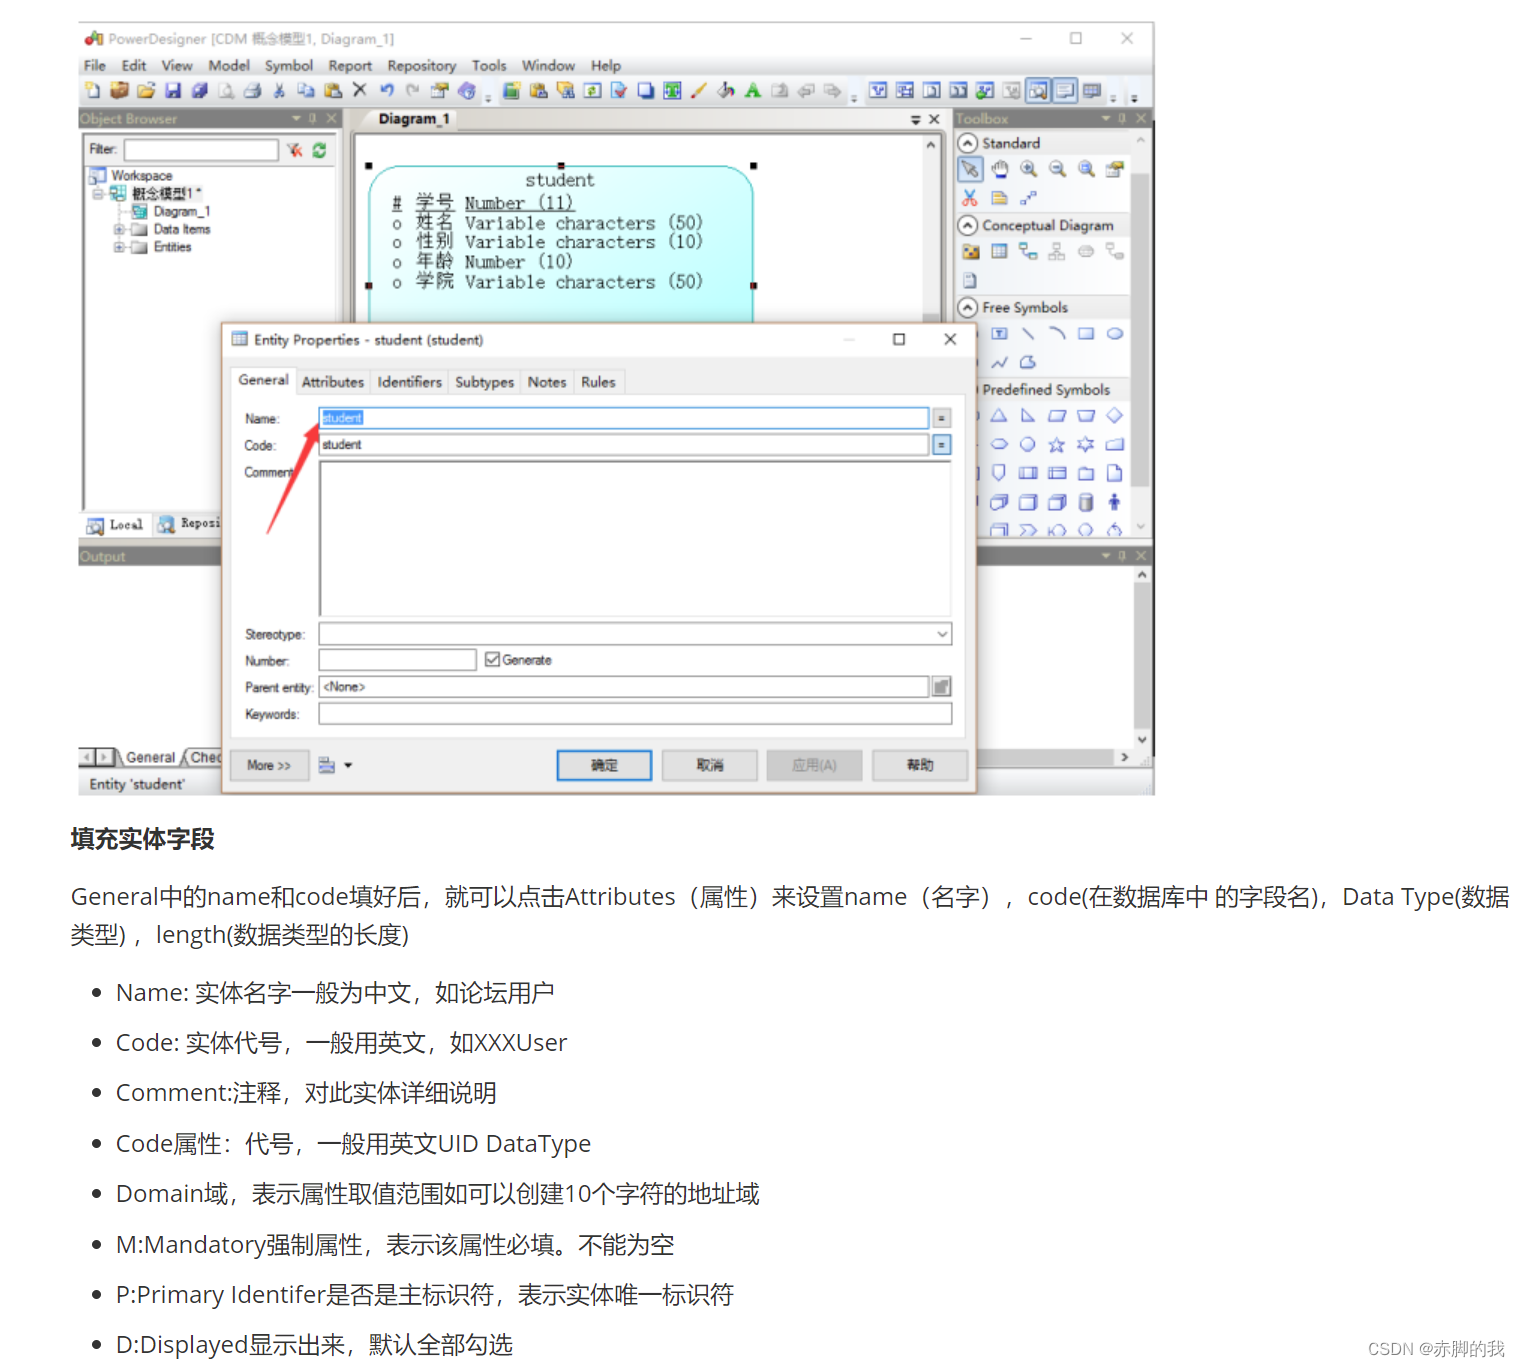Select the Text tool under Free Symbols
The width and height of the screenshot is (1520, 1367).
1001,333
